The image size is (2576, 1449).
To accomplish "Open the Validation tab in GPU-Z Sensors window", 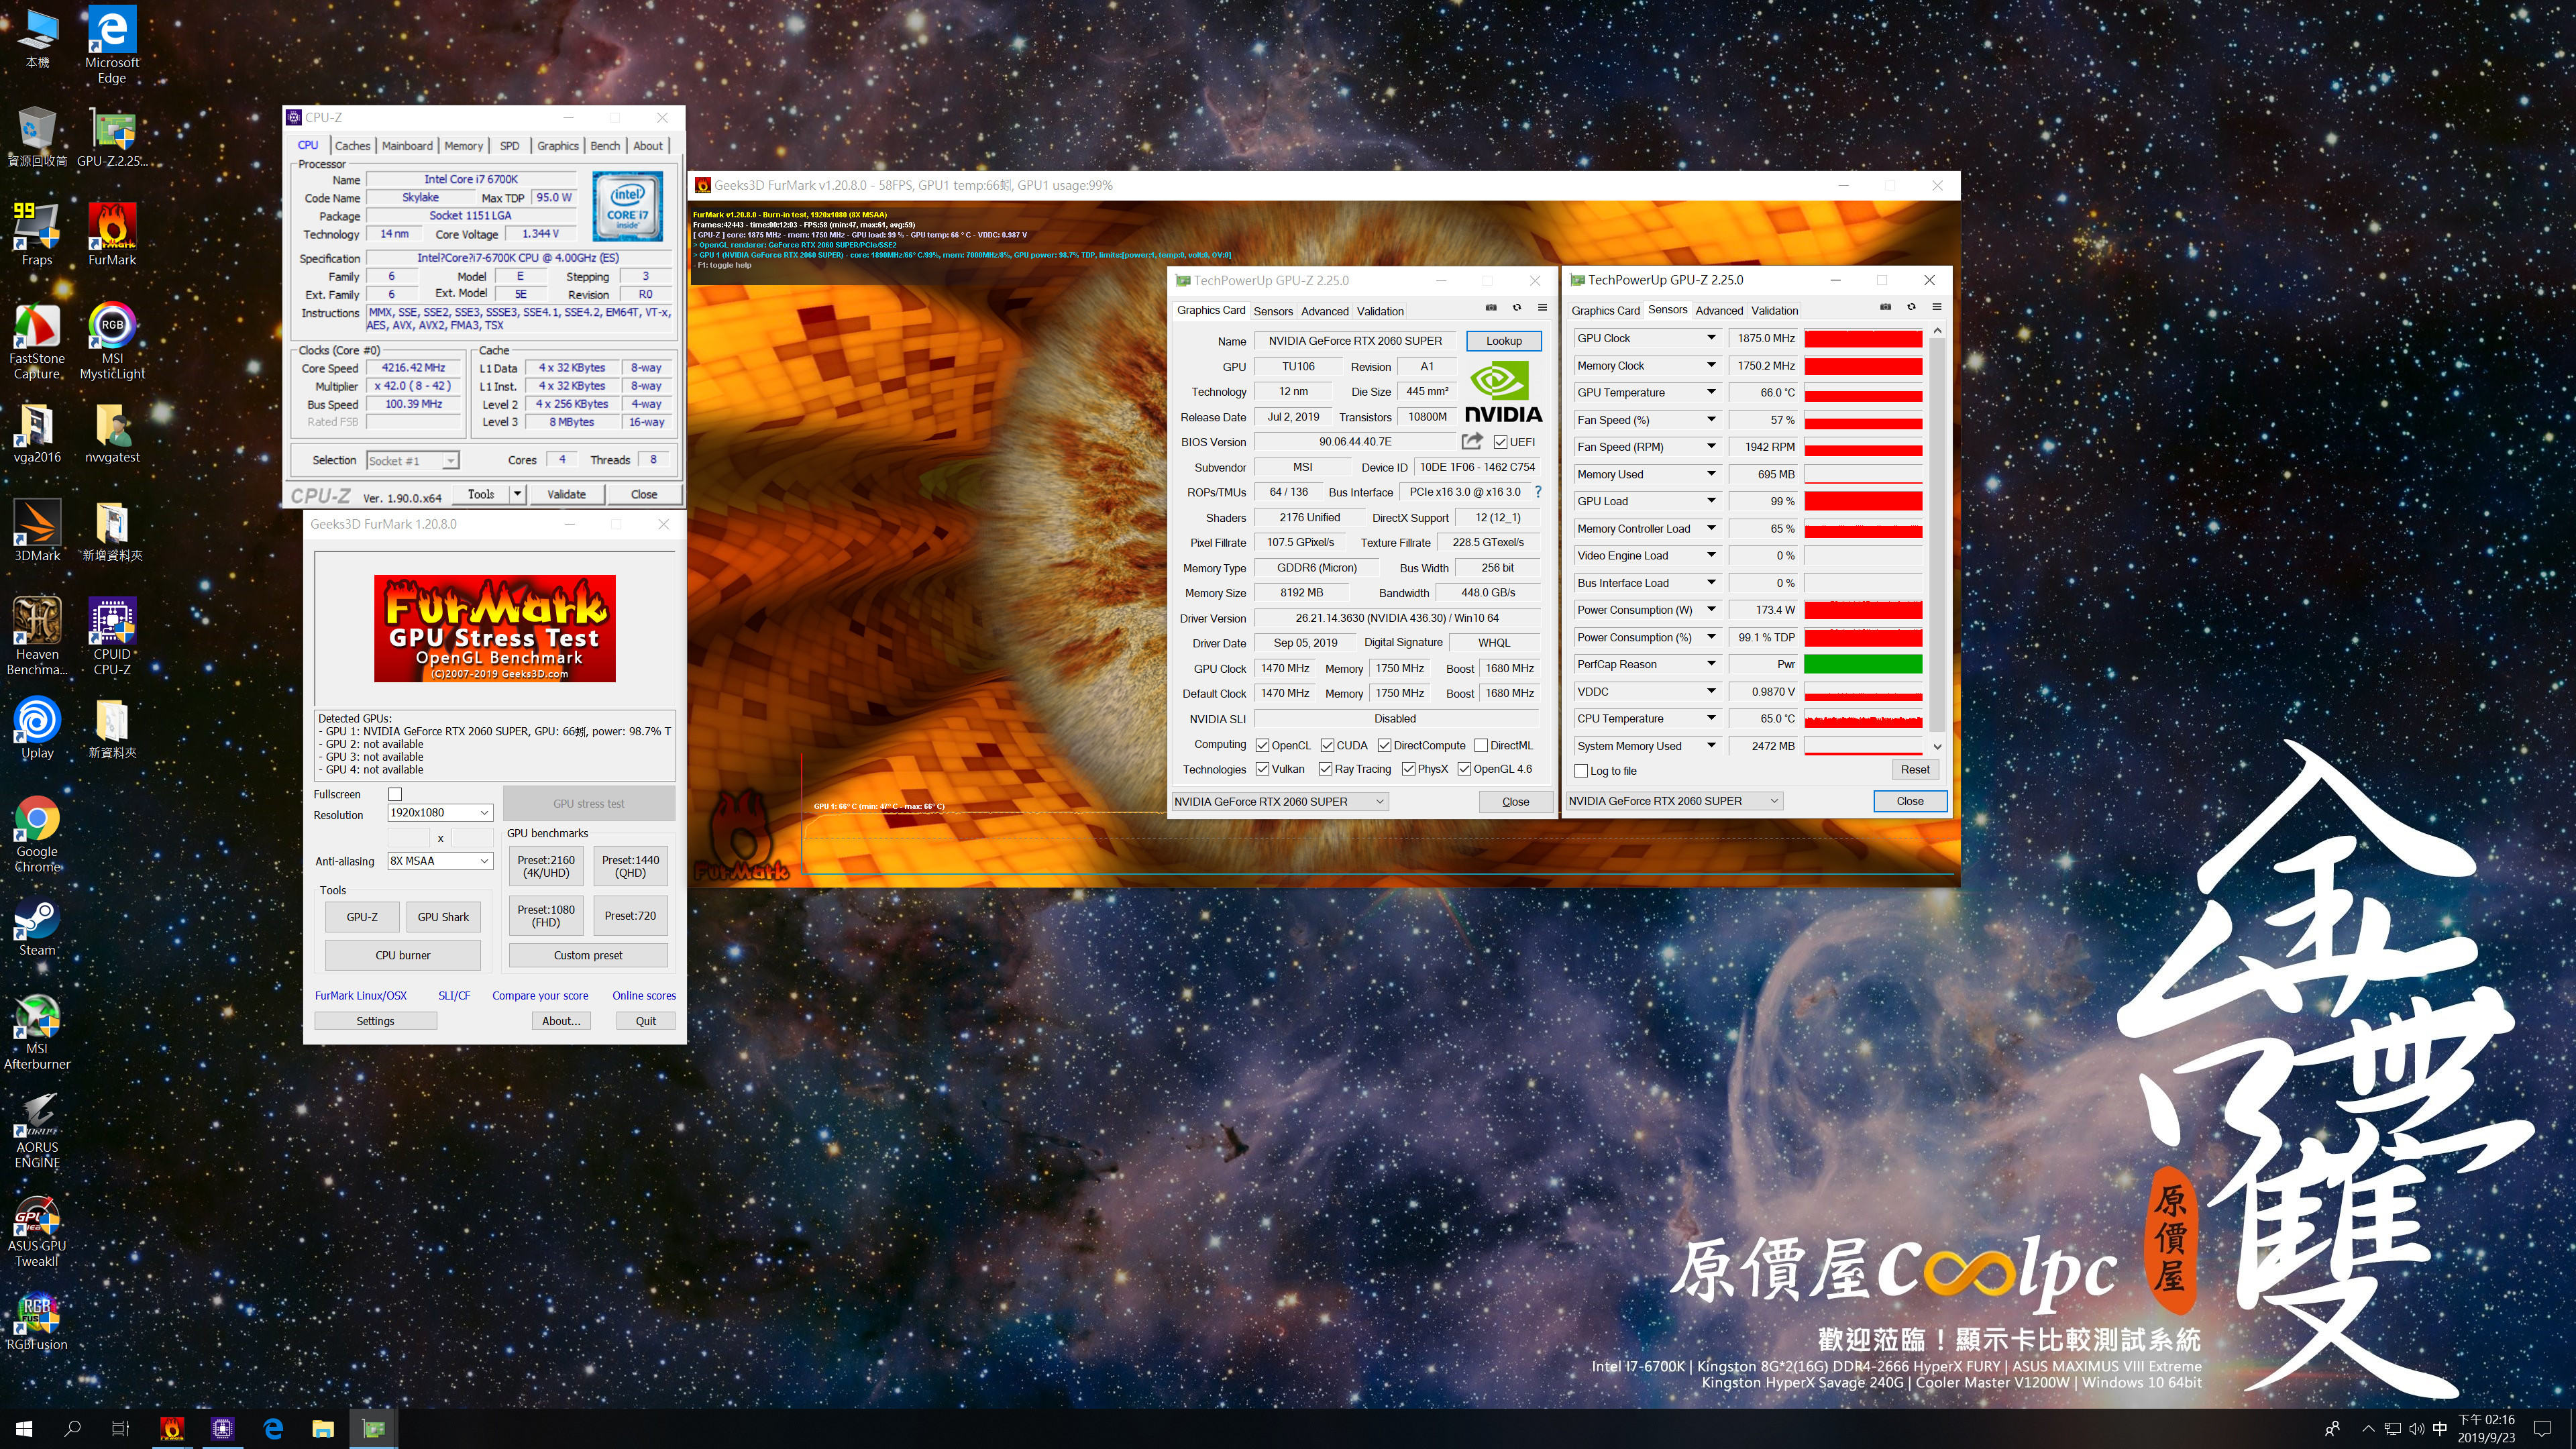I will [1775, 311].
